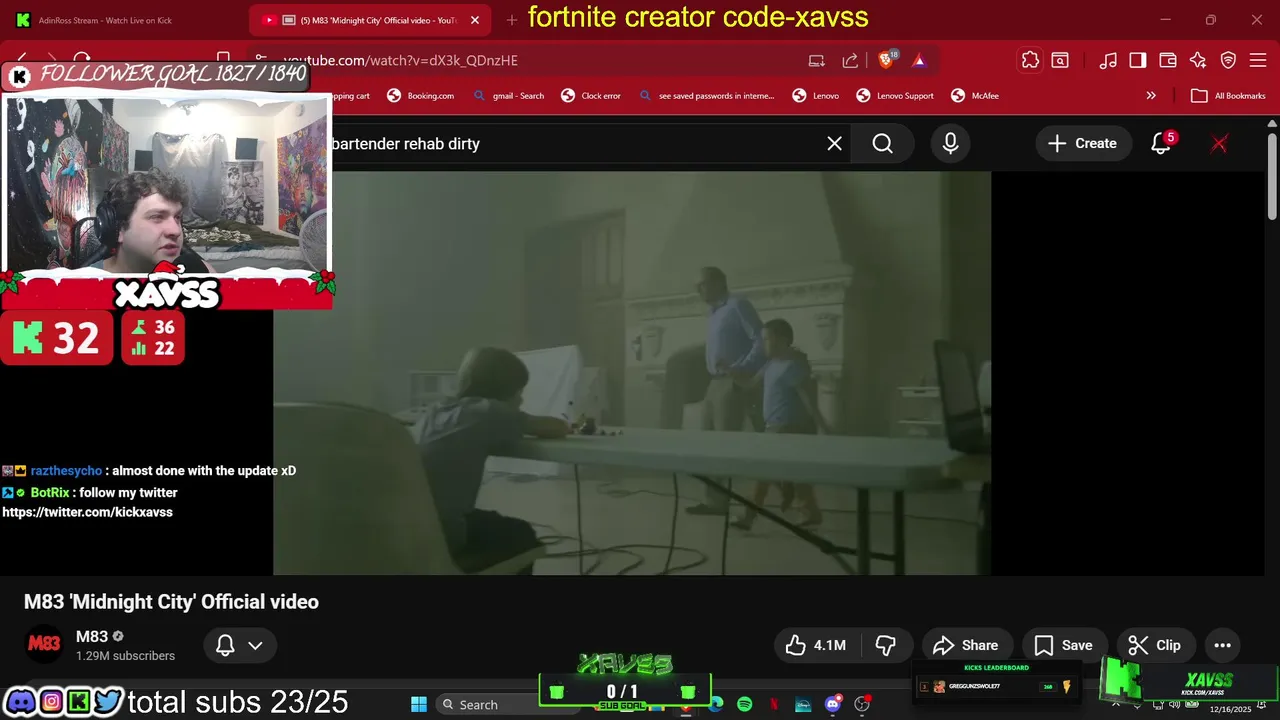Open gmail - Search bookmark
This screenshot has width=1280, height=720.
coord(508,96)
